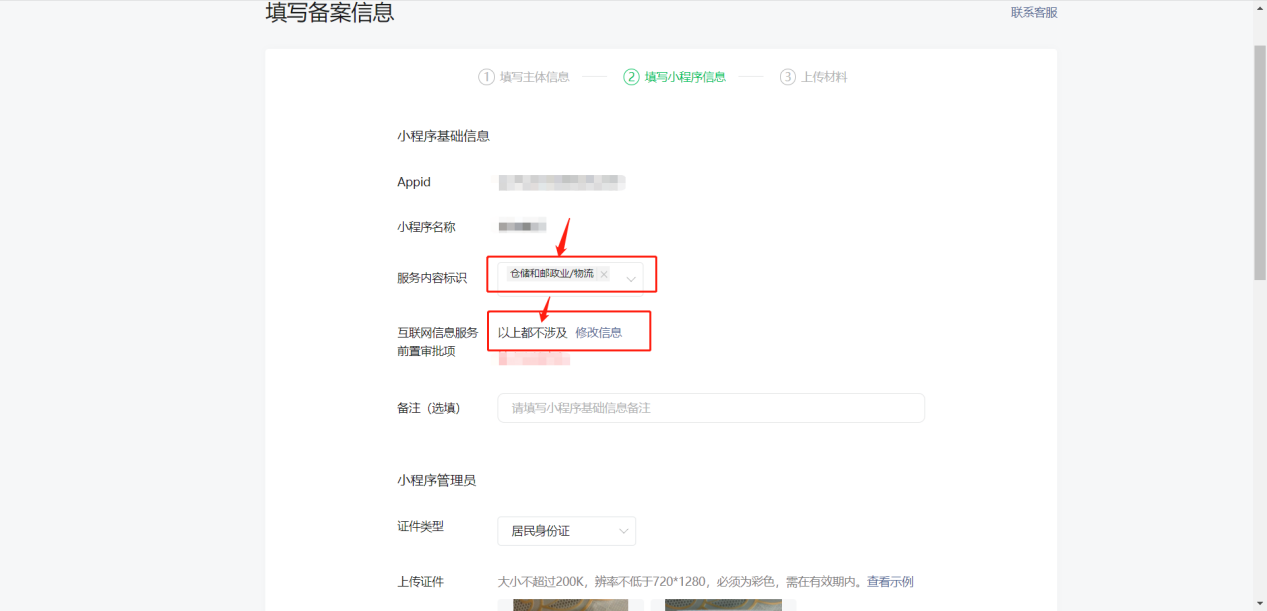The height and width of the screenshot is (611, 1267).
Task: Click the Appid label
Action: pos(414,182)
